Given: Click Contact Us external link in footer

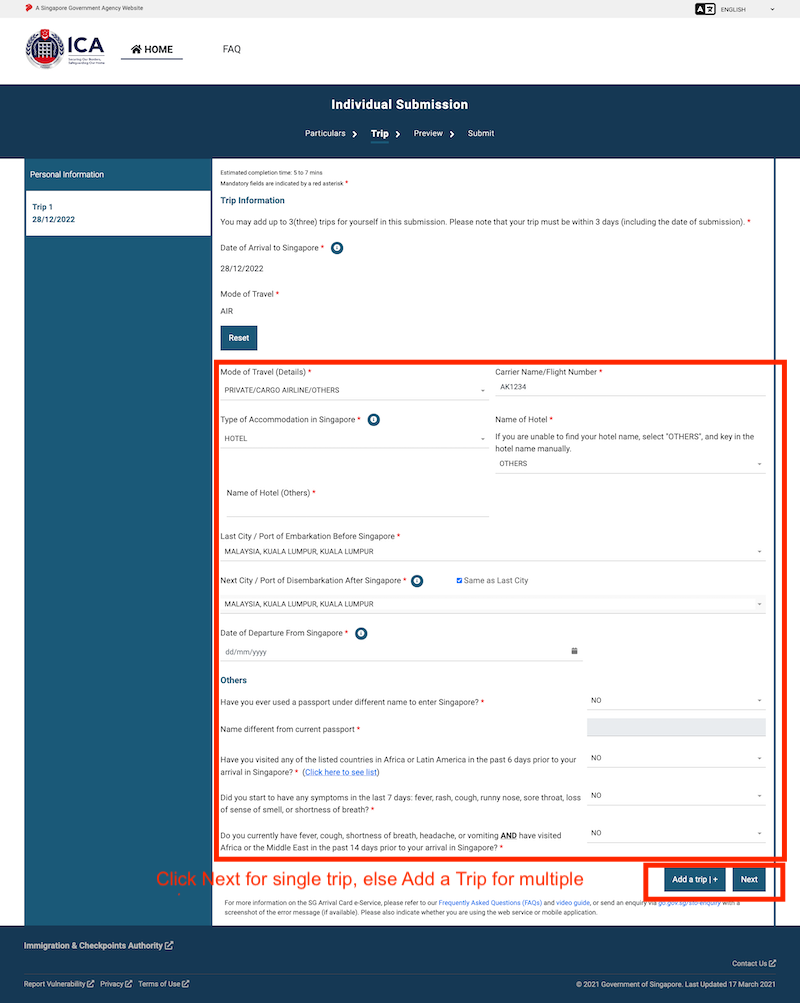Looking at the screenshot, I should 753,963.
